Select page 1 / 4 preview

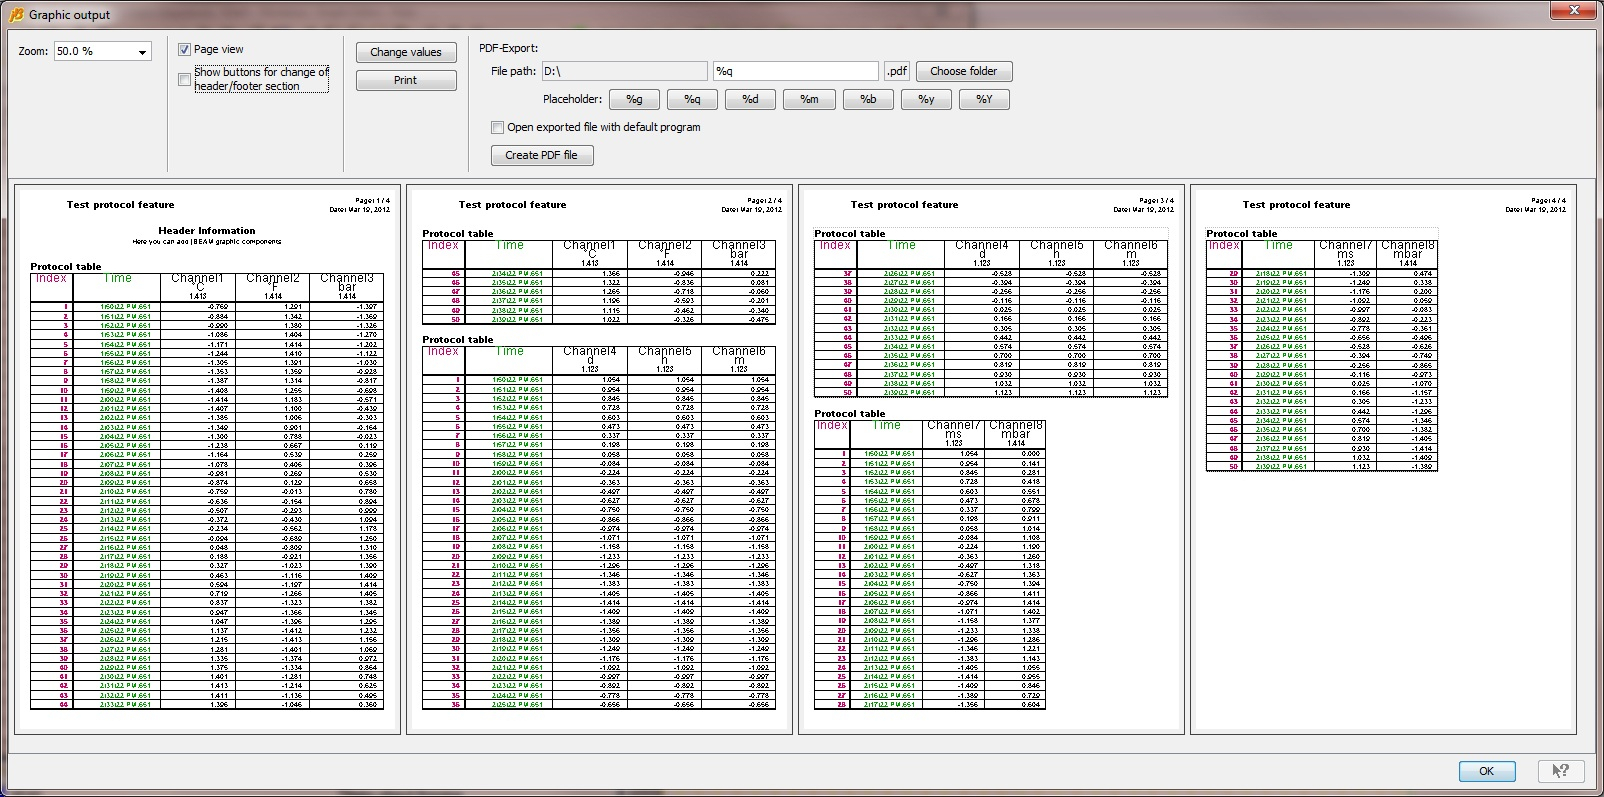point(207,459)
